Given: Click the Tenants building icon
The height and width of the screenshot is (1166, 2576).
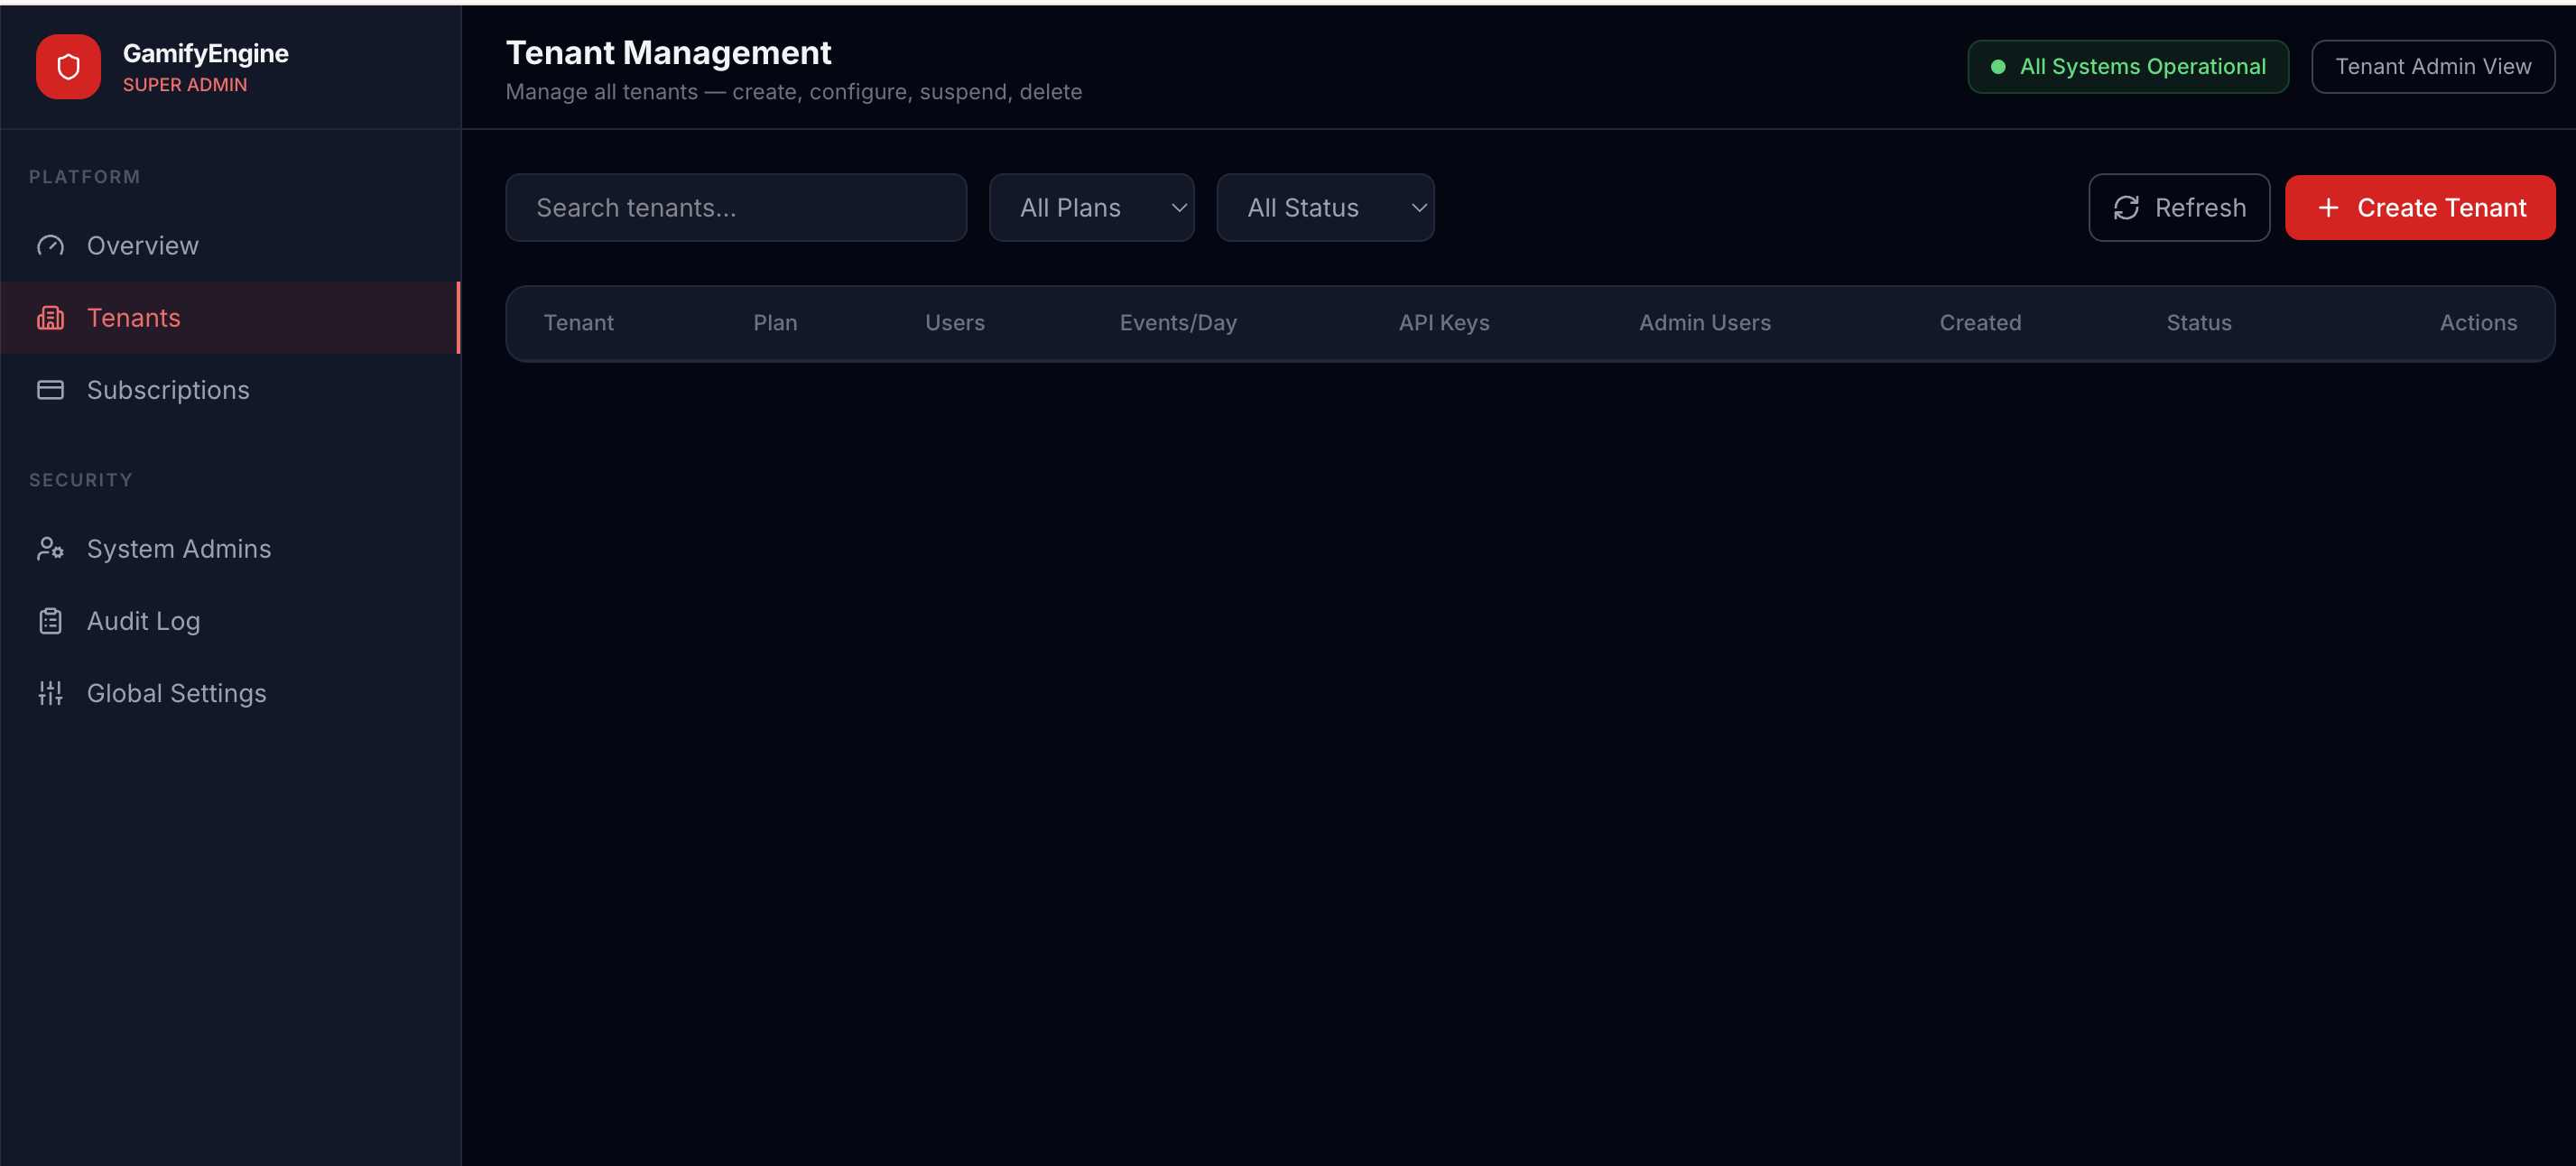Looking at the screenshot, I should (50, 317).
